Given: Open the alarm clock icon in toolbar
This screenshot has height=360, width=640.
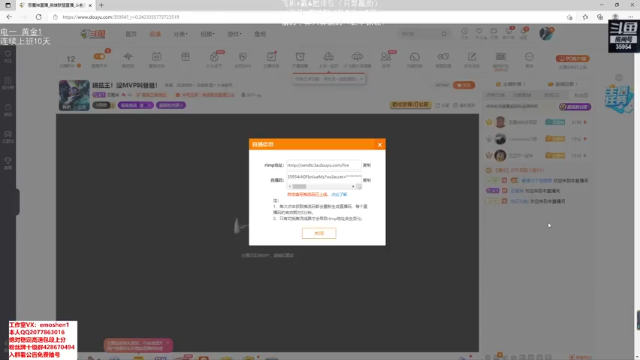Looking at the screenshot, I should coord(300,57).
